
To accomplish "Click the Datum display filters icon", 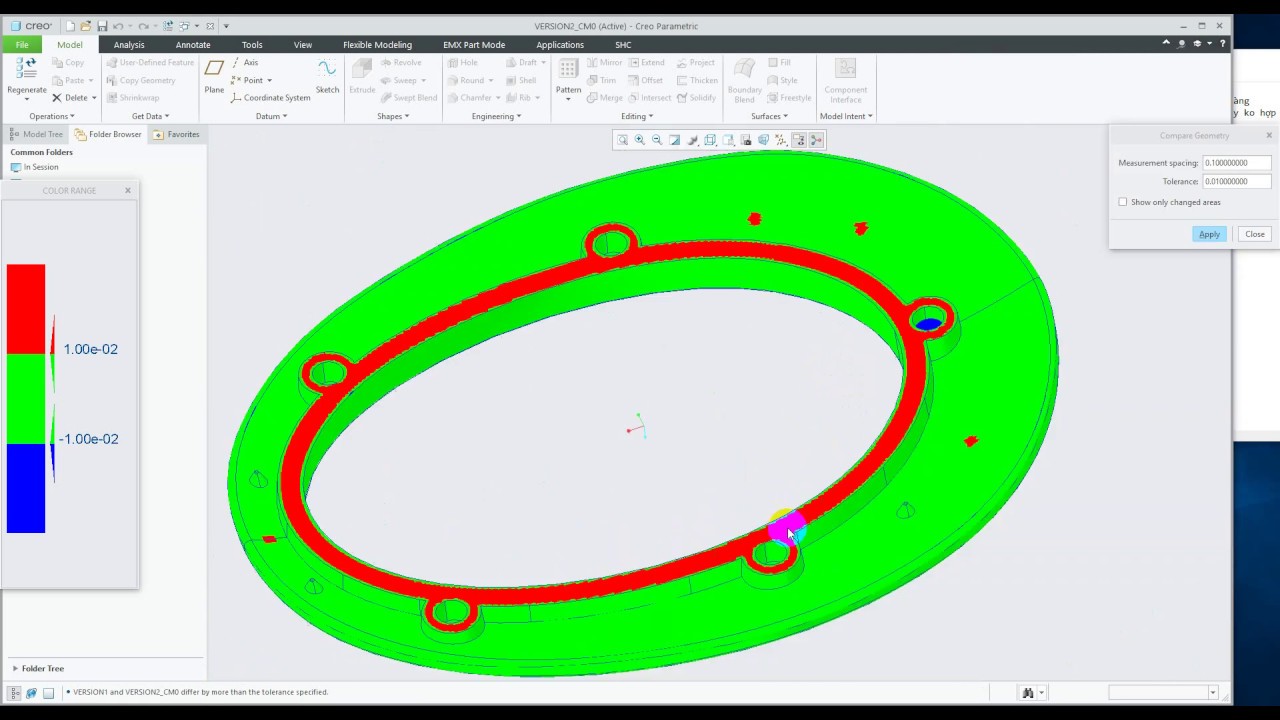I will (x=781, y=140).
